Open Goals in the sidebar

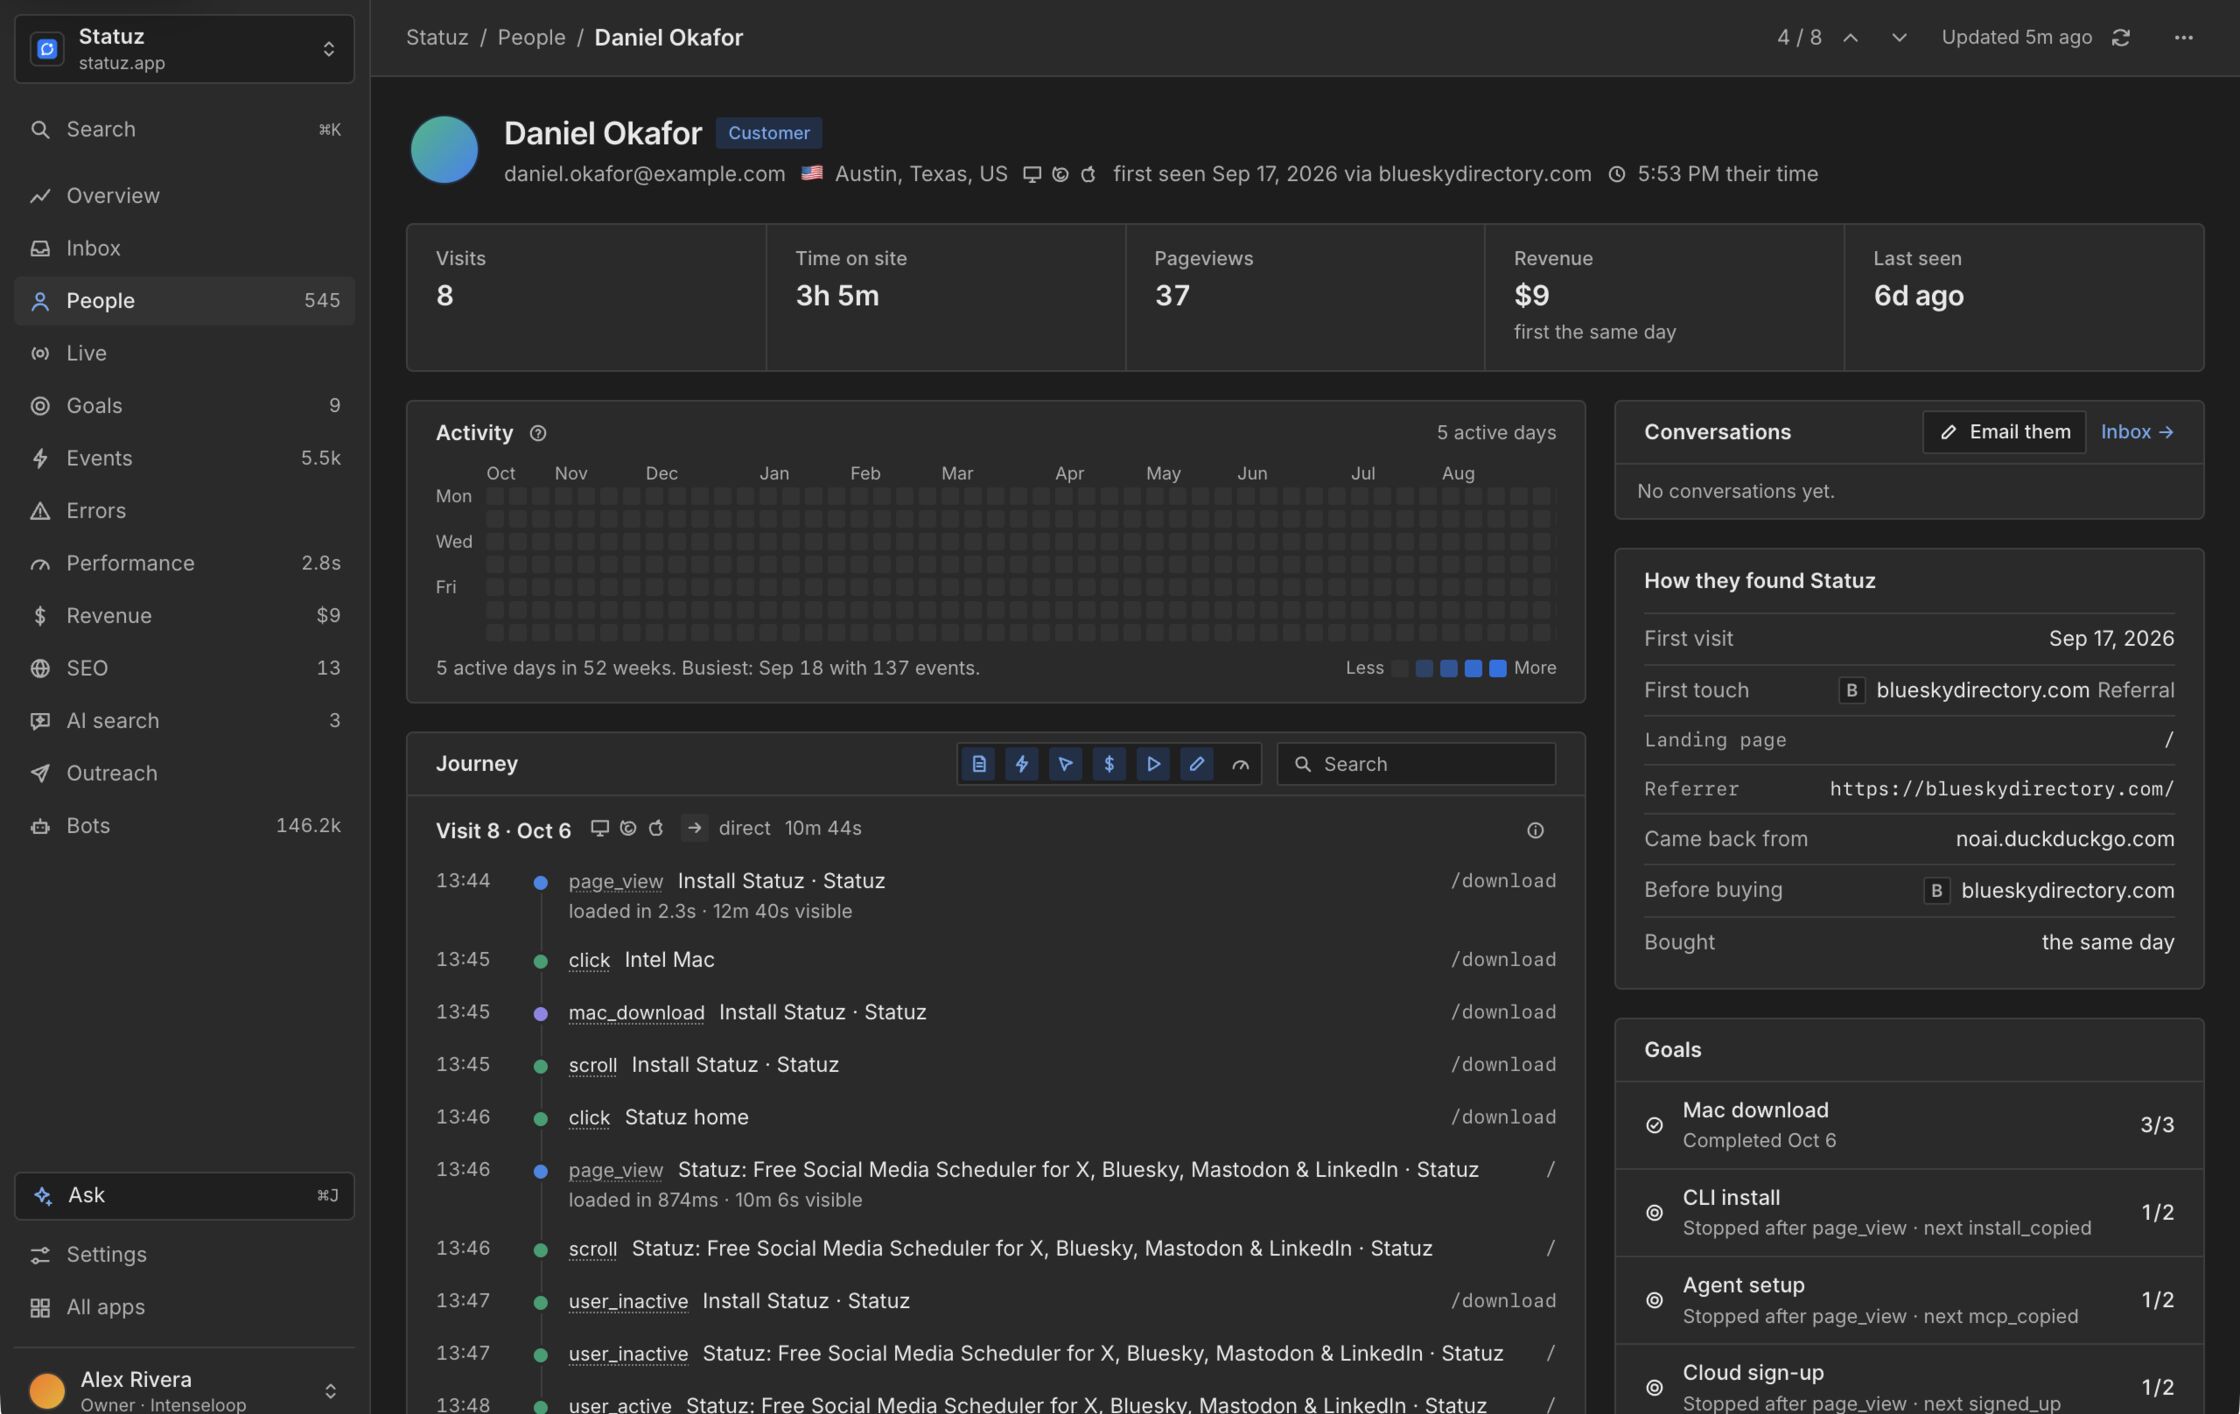click(x=184, y=406)
